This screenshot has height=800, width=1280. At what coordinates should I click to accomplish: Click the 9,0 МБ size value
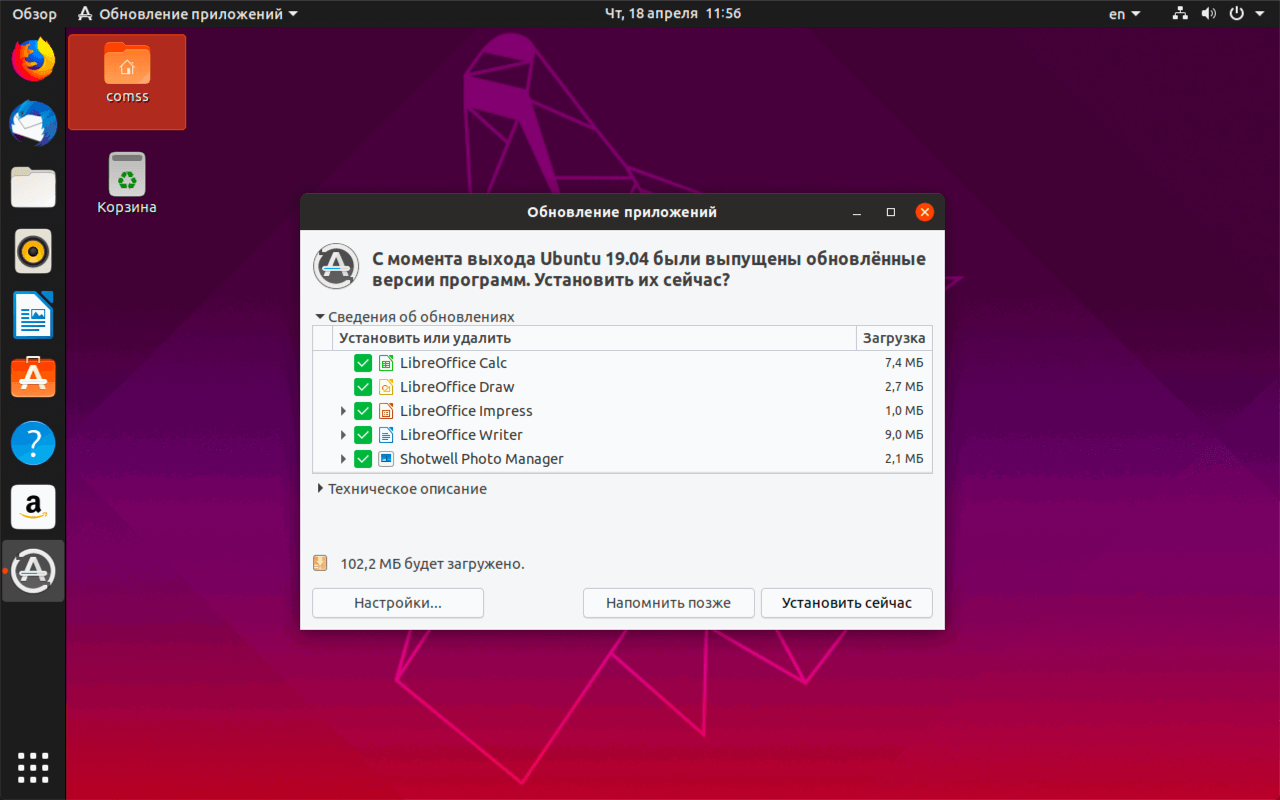tap(903, 435)
